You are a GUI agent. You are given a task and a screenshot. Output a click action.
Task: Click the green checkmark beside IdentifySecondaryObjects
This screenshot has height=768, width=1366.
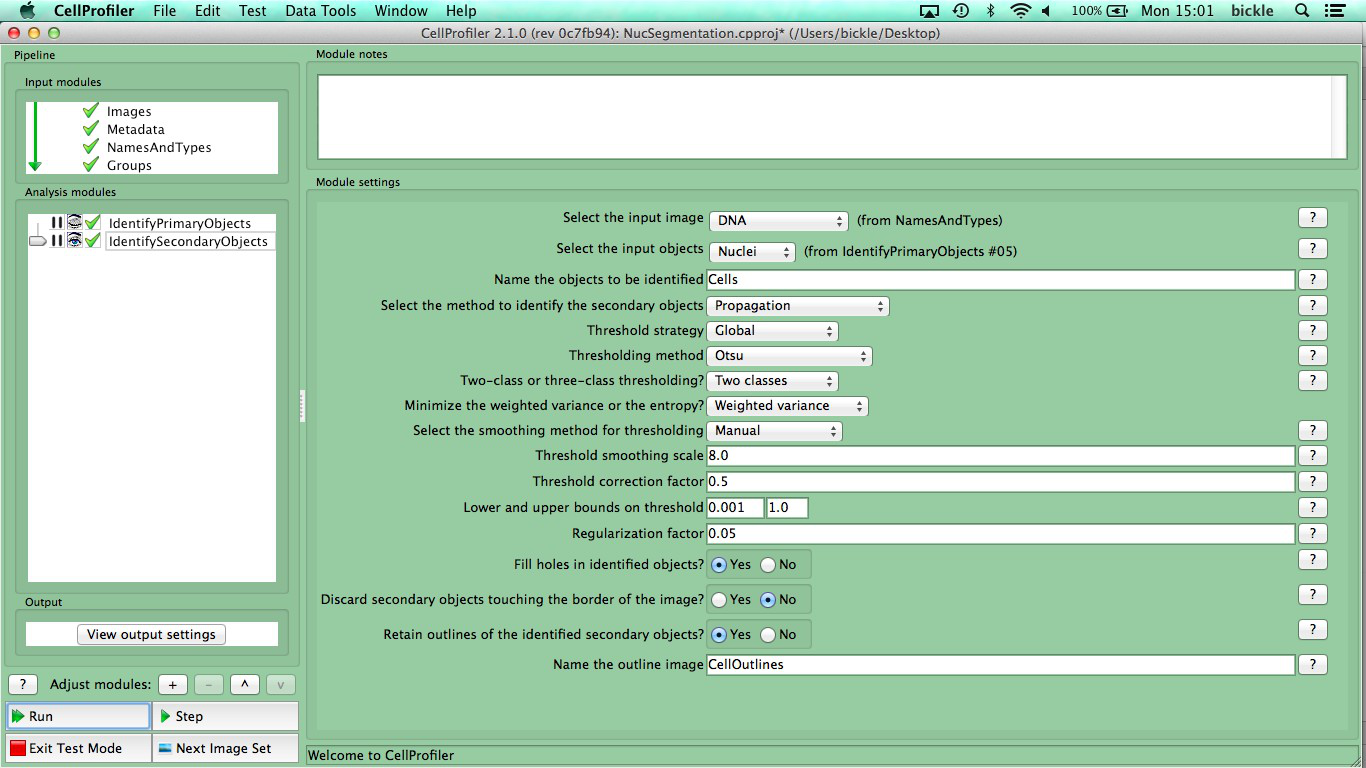pos(93,241)
